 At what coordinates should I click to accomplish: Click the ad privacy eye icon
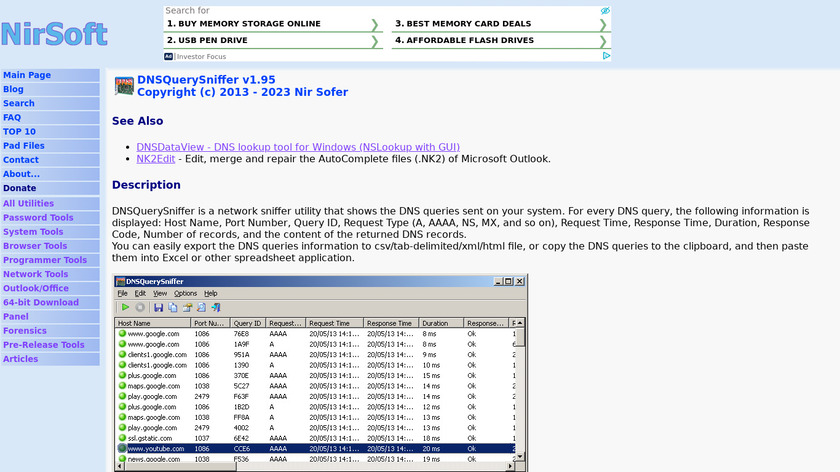point(604,11)
